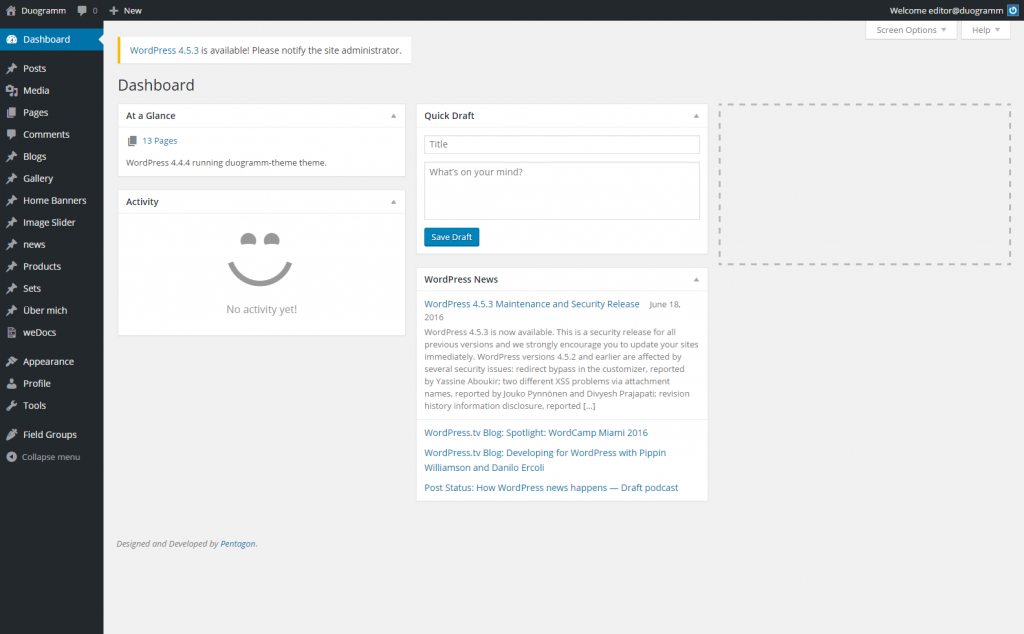Image resolution: width=1024 pixels, height=634 pixels.
Task: Collapse the Activity widget
Action: click(x=393, y=202)
